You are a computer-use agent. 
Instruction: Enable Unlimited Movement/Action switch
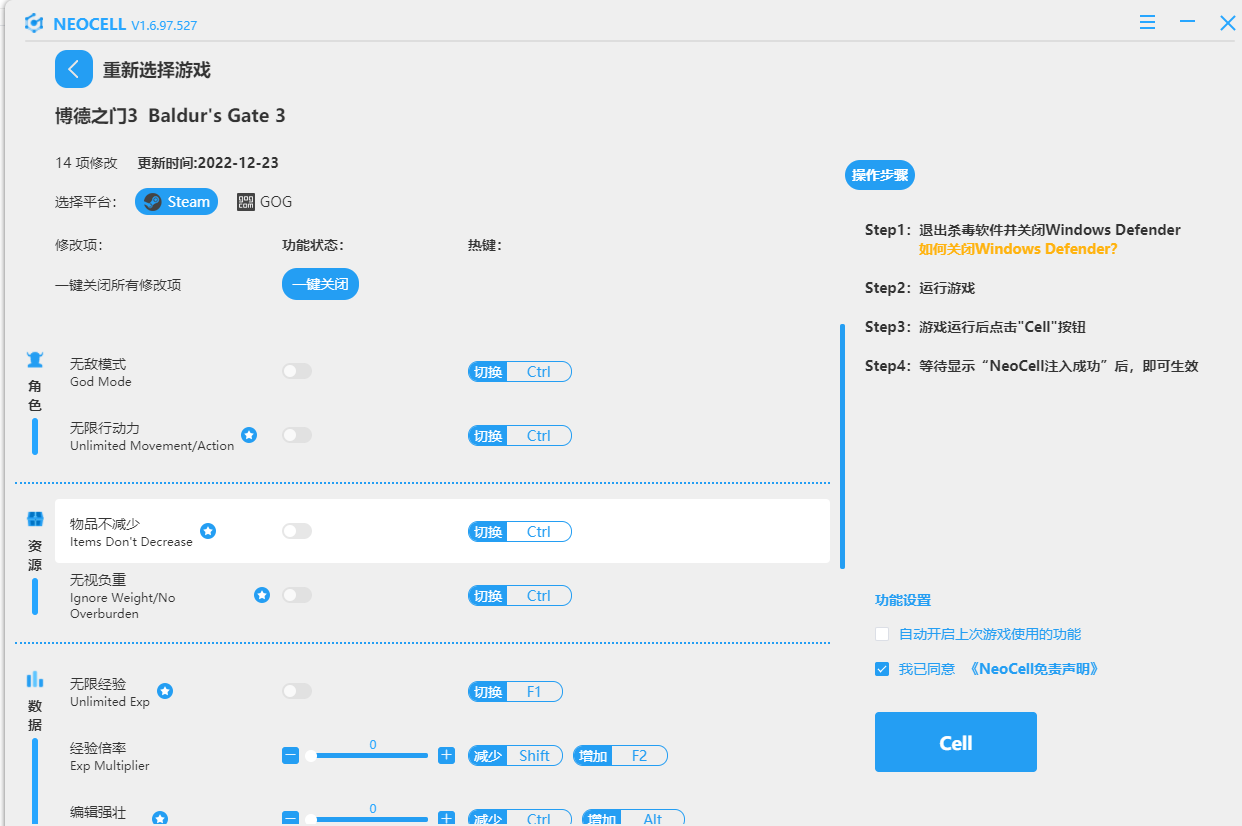(x=297, y=435)
